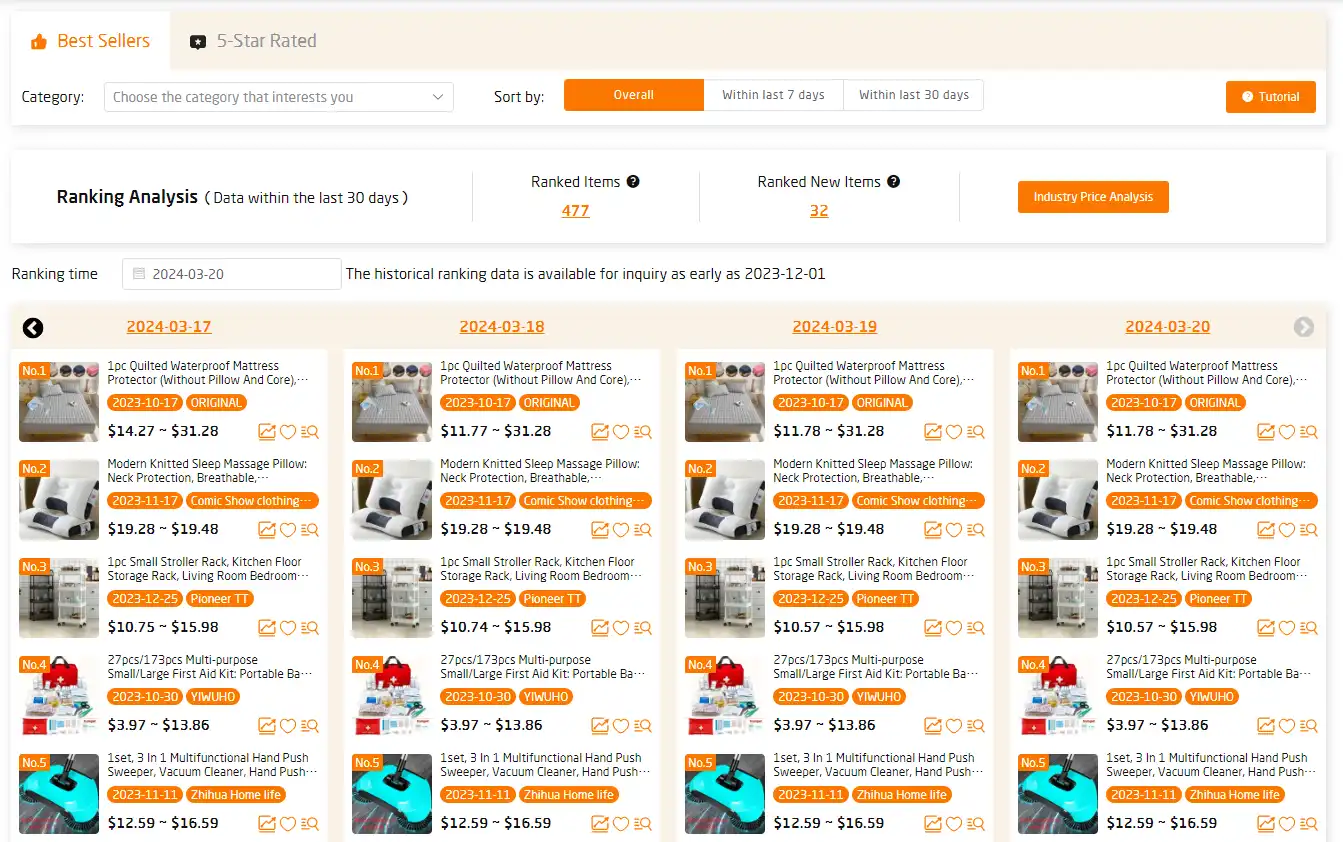Open price trend chart for No.1 mattress protector

tap(267, 432)
